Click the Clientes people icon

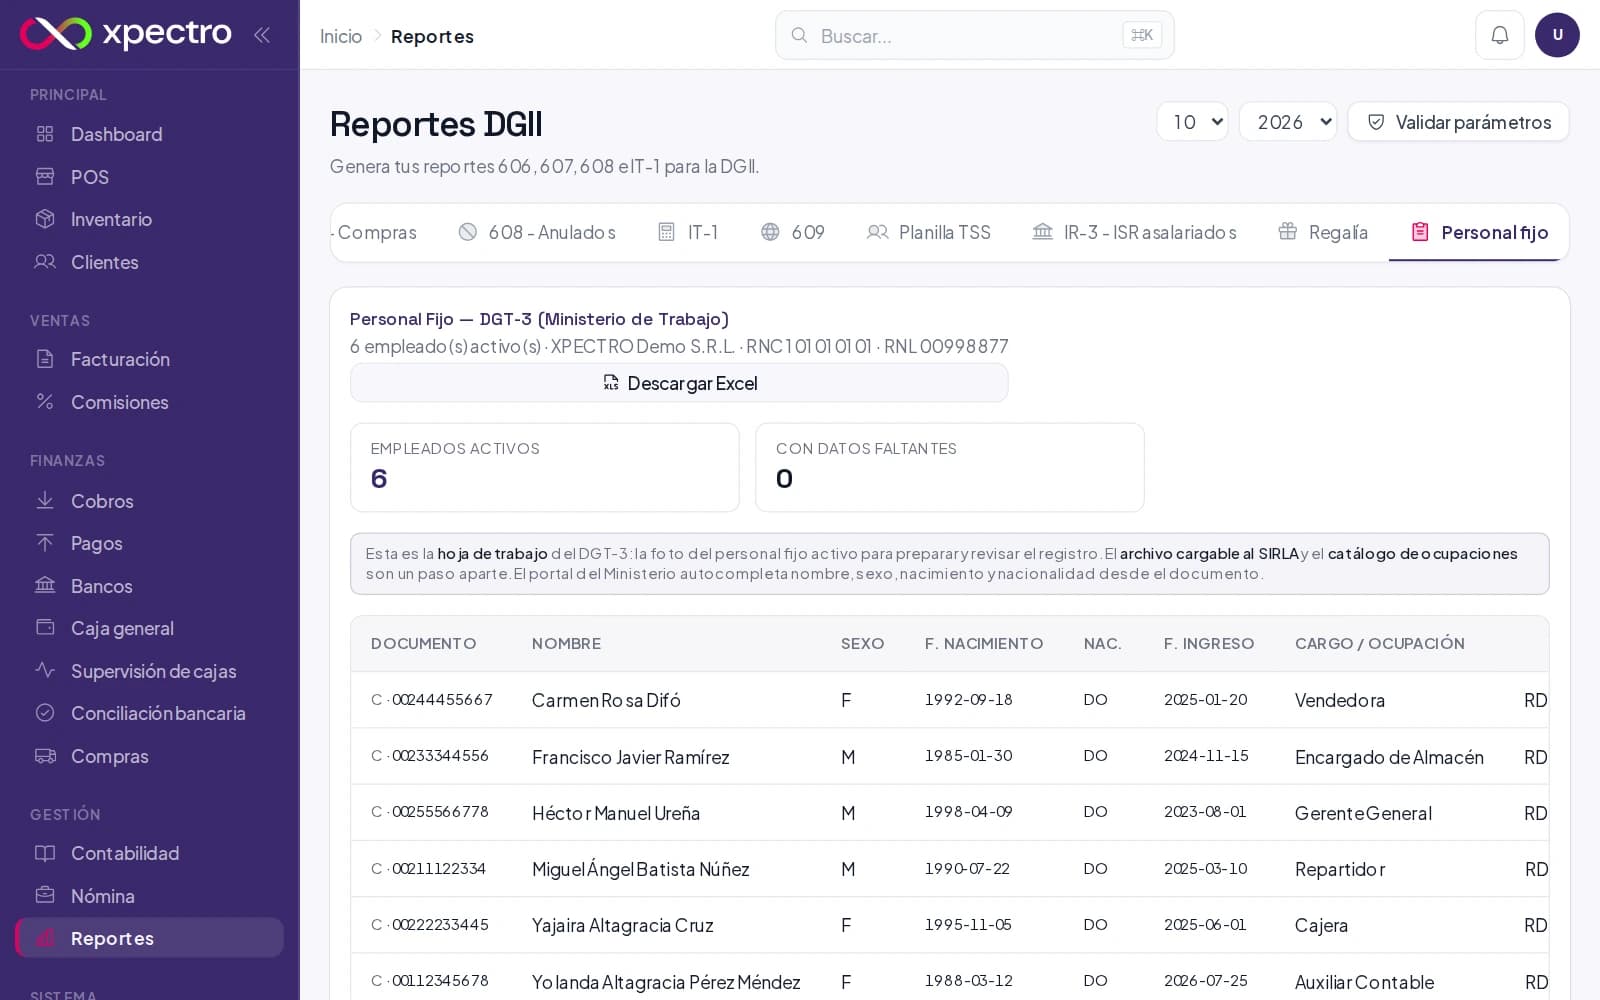(x=45, y=261)
